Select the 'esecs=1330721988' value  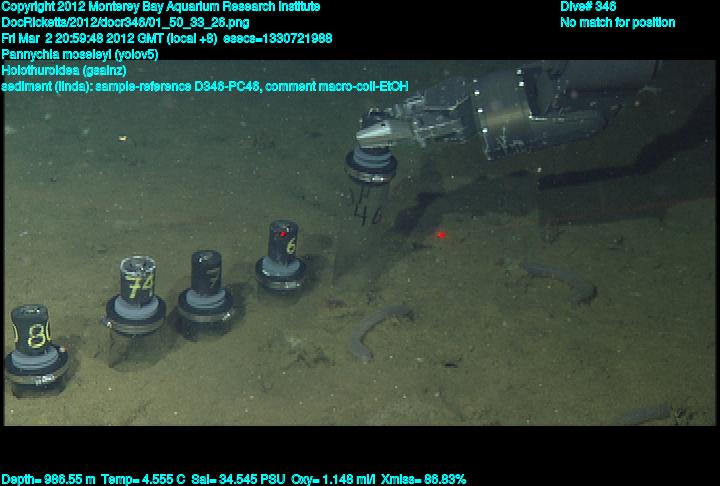pyautogui.click(x=277, y=38)
